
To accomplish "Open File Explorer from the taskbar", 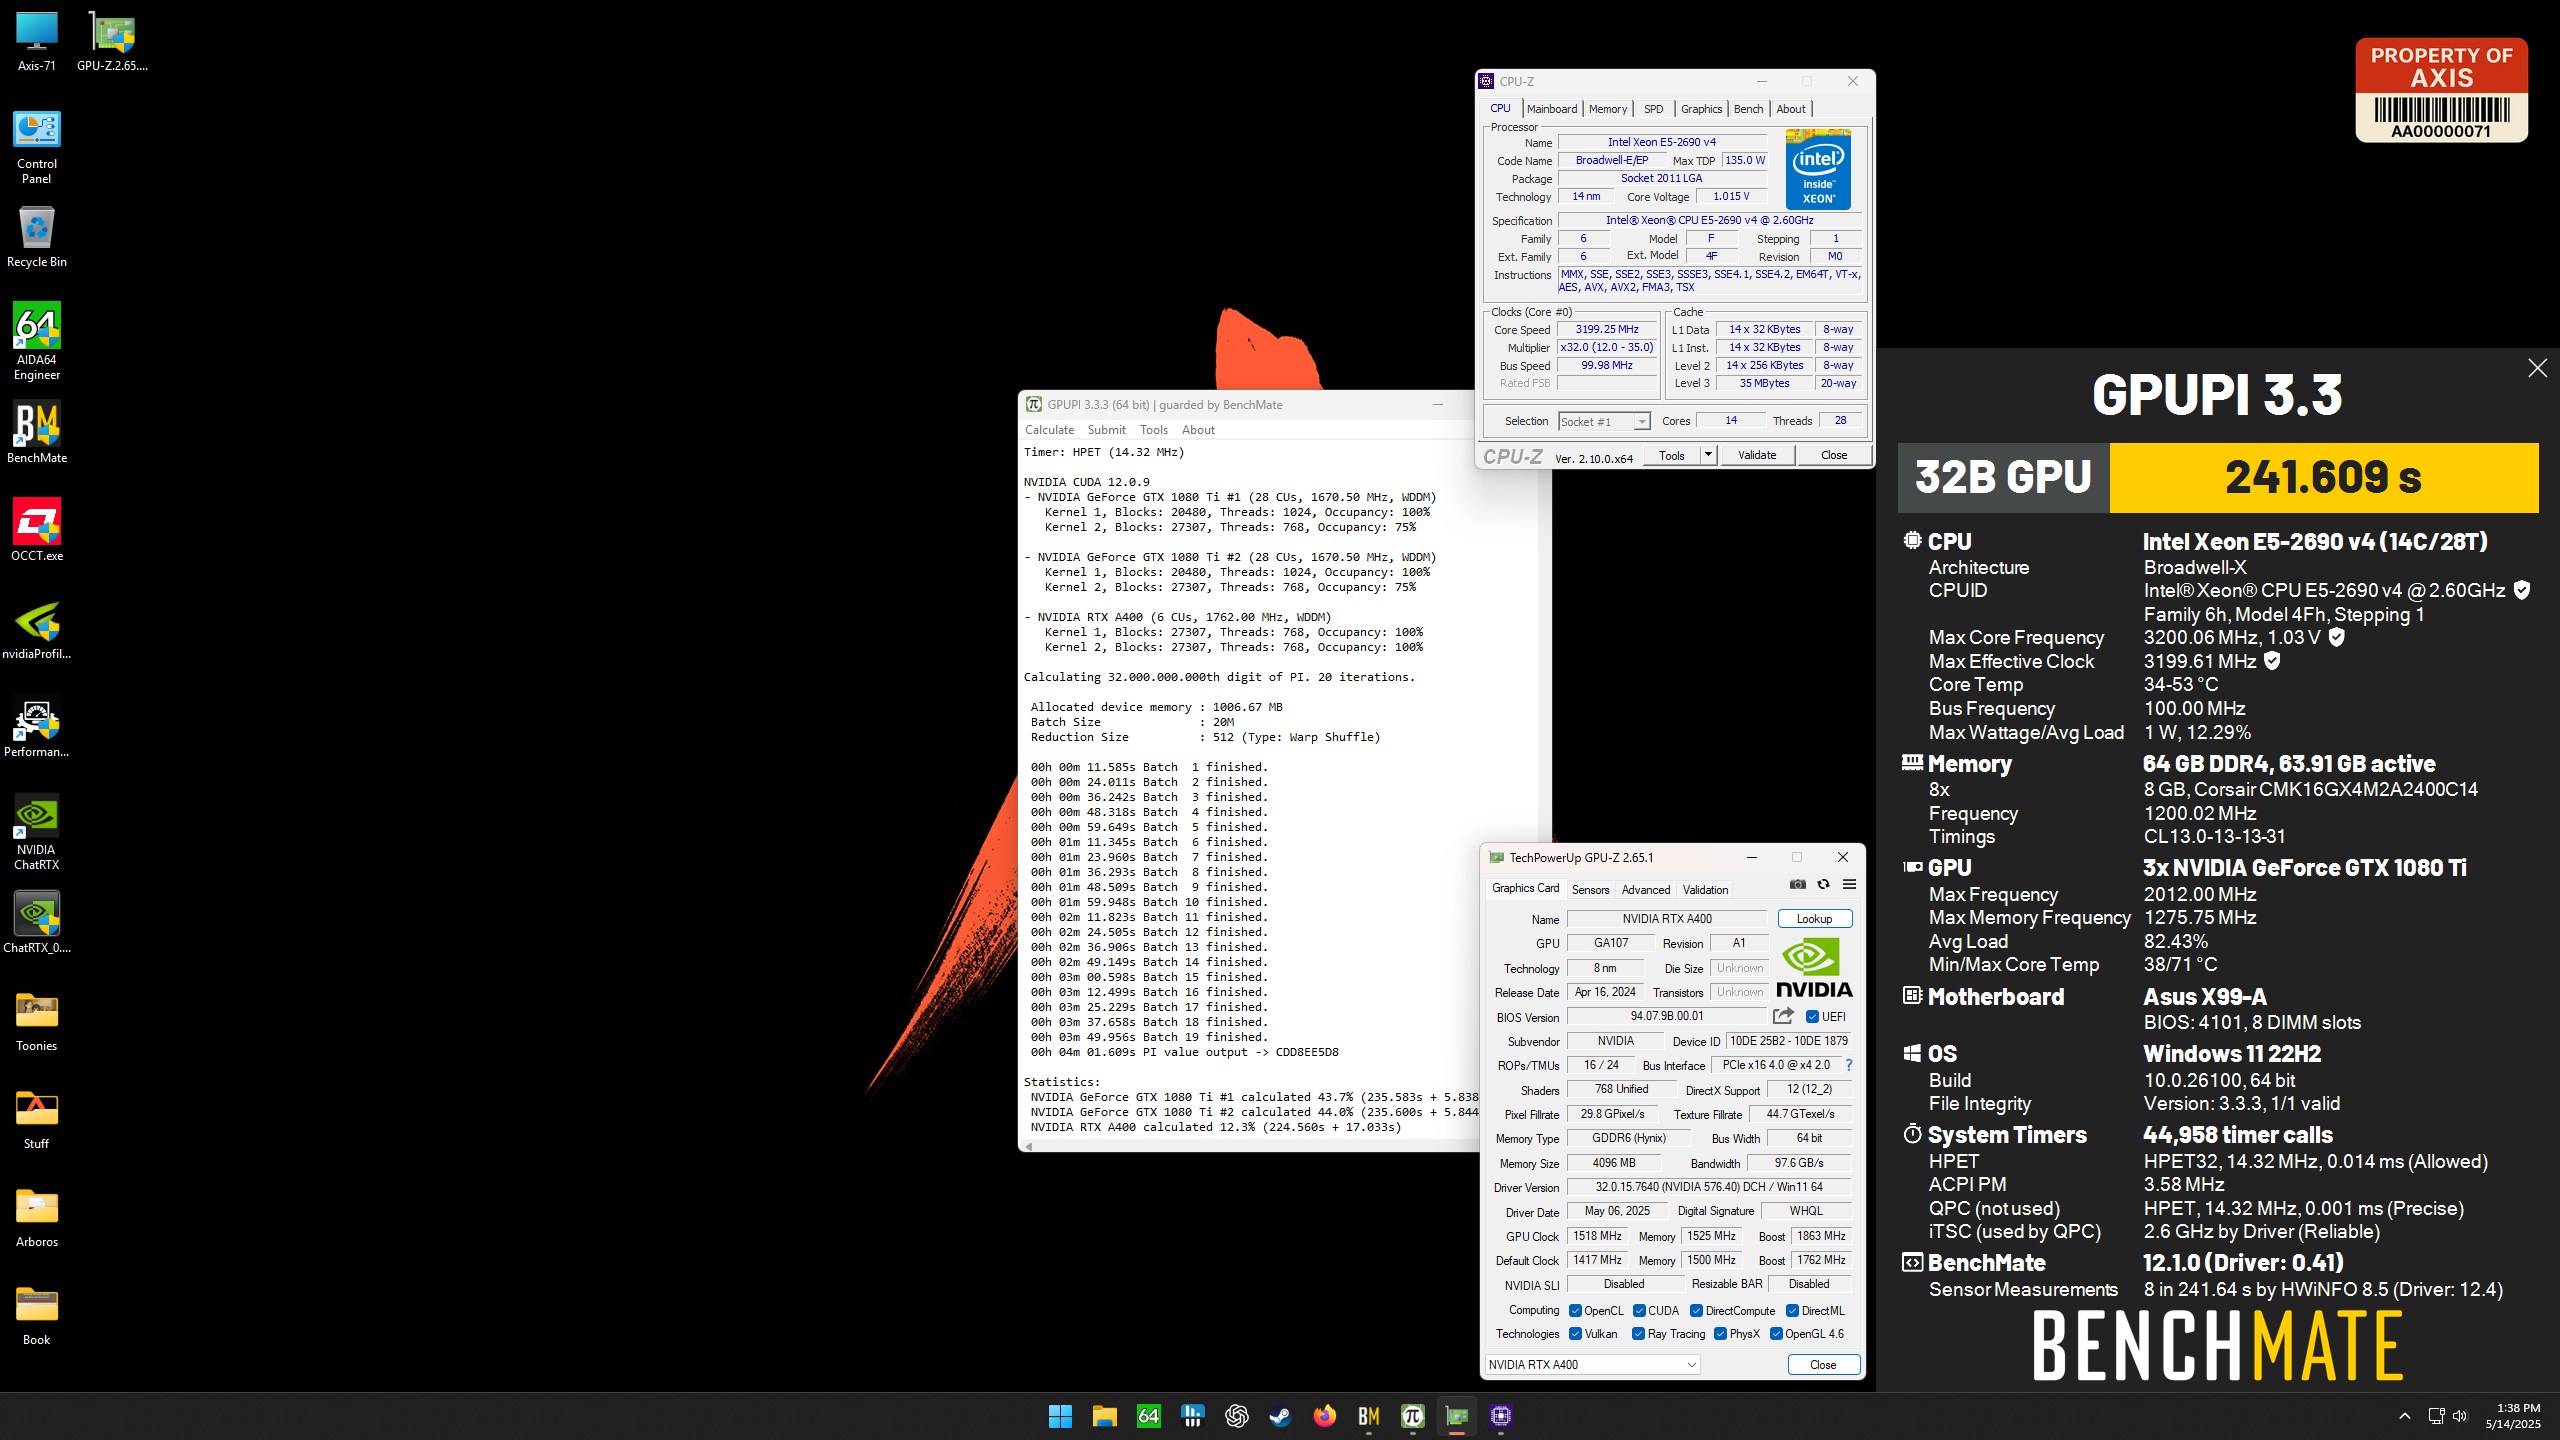I will click(1104, 1416).
